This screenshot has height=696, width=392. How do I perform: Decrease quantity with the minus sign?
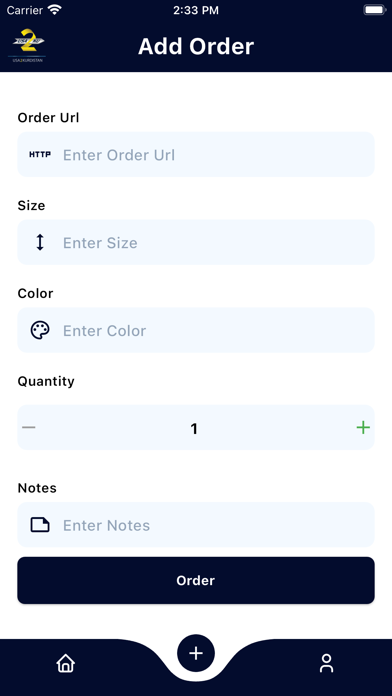click(x=29, y=427)
